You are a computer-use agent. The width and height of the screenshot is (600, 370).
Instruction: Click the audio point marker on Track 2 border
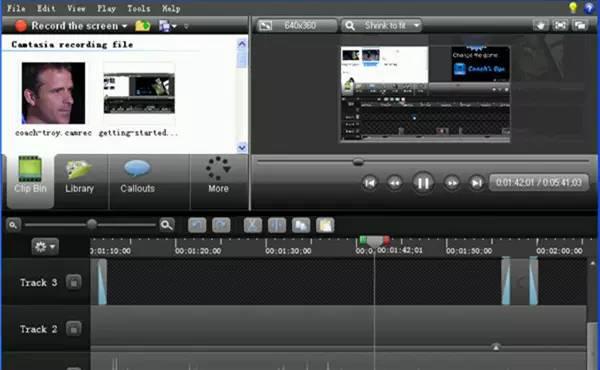coord(496,347)
